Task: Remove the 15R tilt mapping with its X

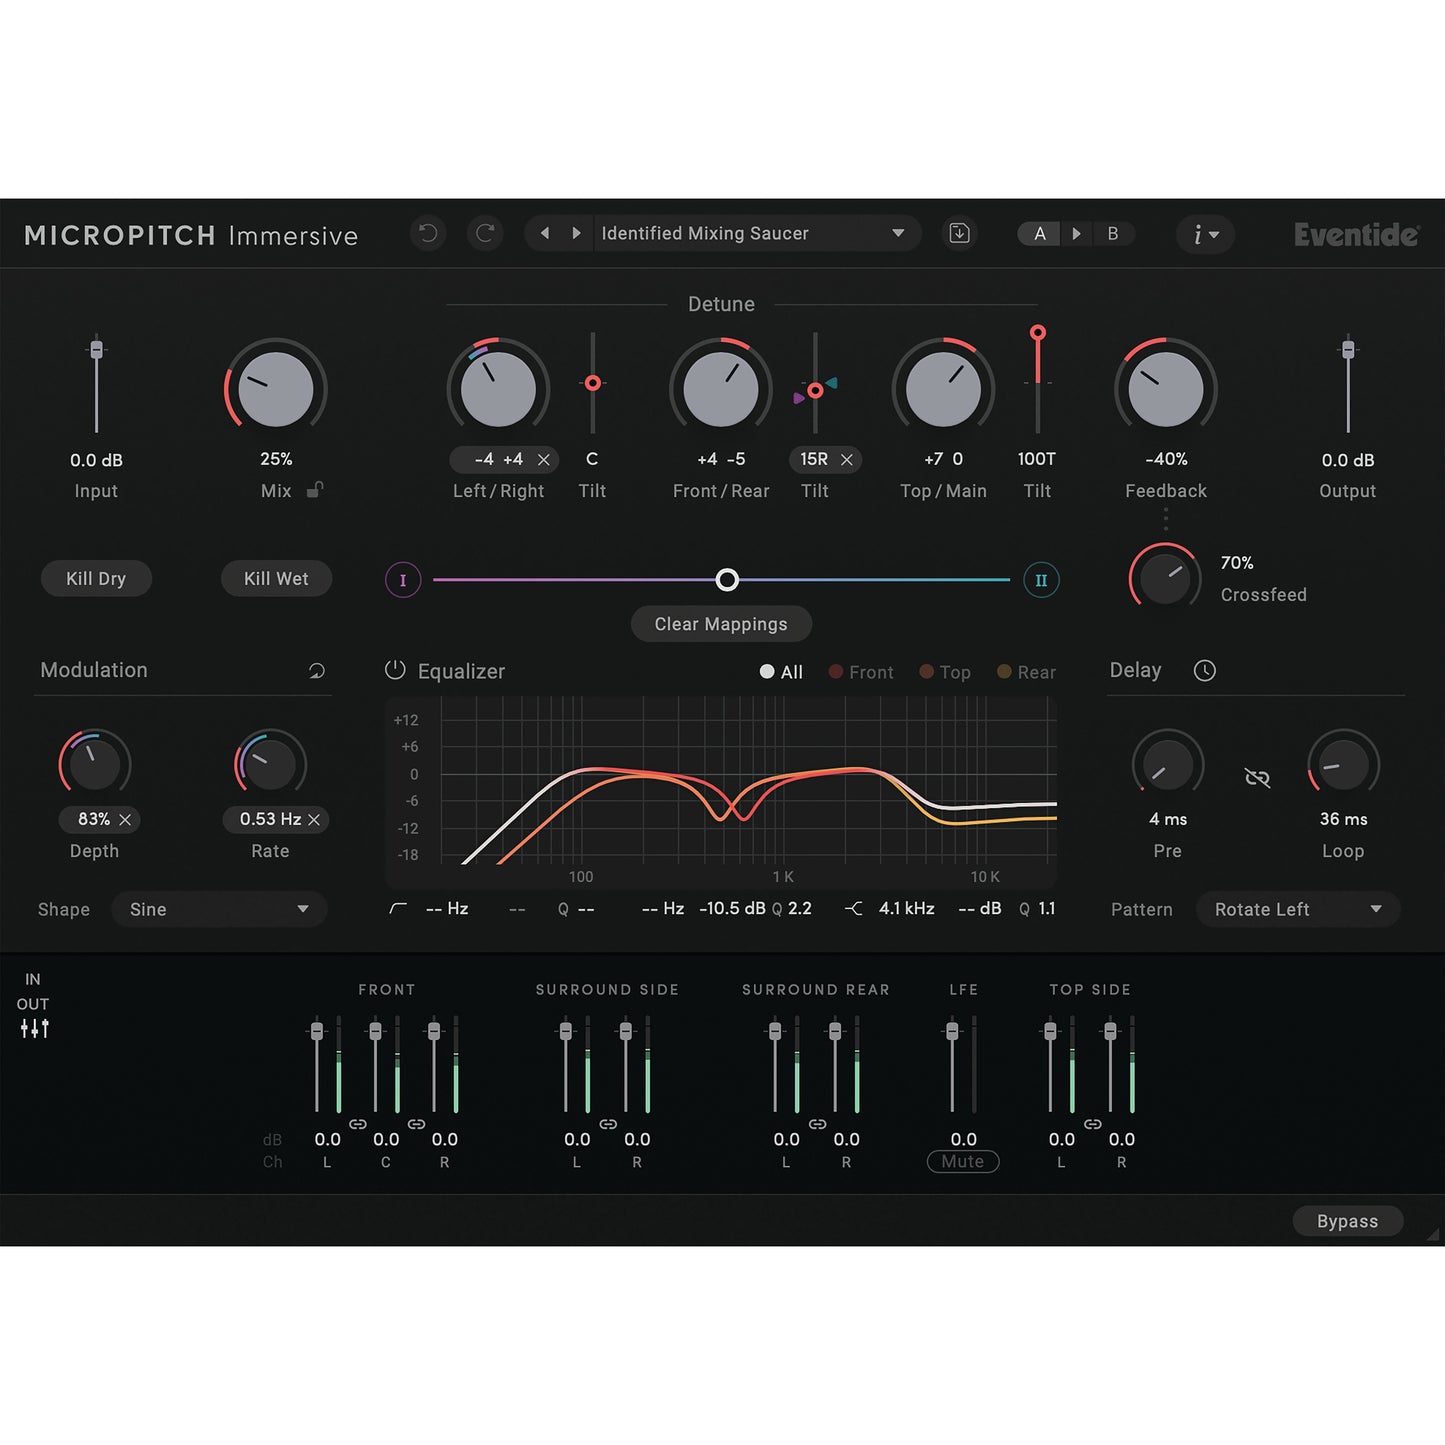Action: (847, 459)
